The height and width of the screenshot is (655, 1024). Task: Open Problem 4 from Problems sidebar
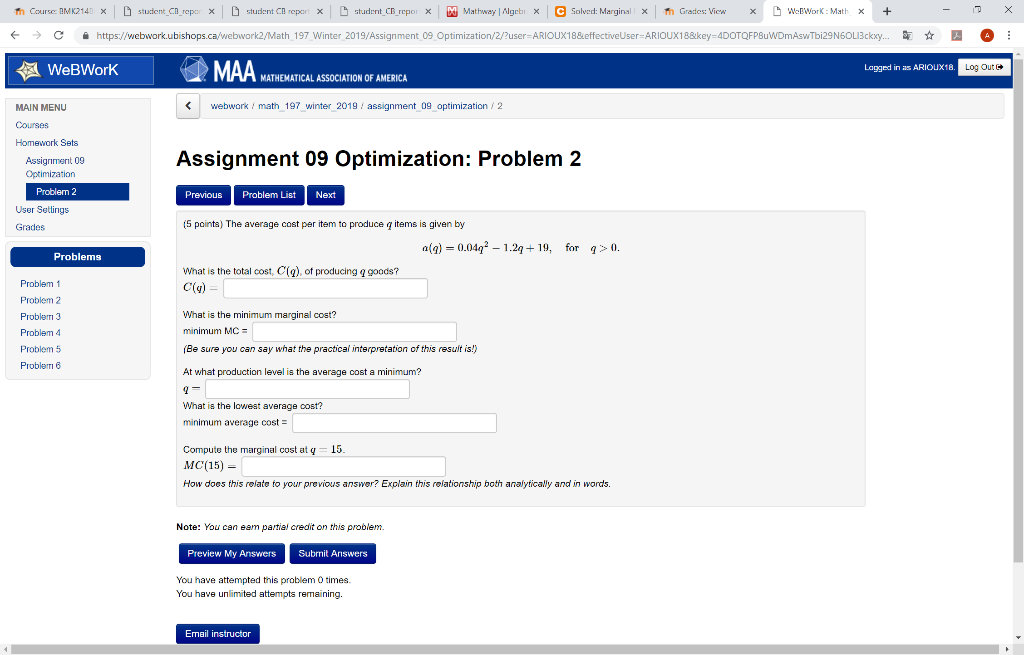coord(40,332)
